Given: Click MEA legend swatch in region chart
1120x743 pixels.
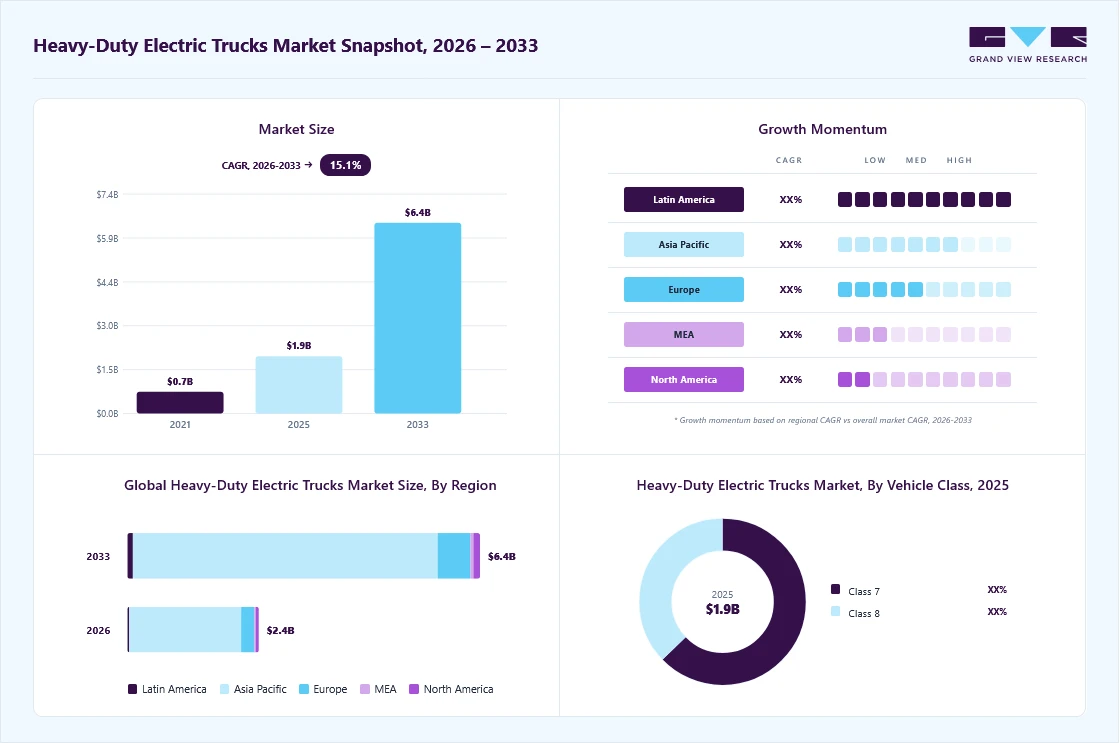Looking at the screenshot, I should click(x=365, y=689).
